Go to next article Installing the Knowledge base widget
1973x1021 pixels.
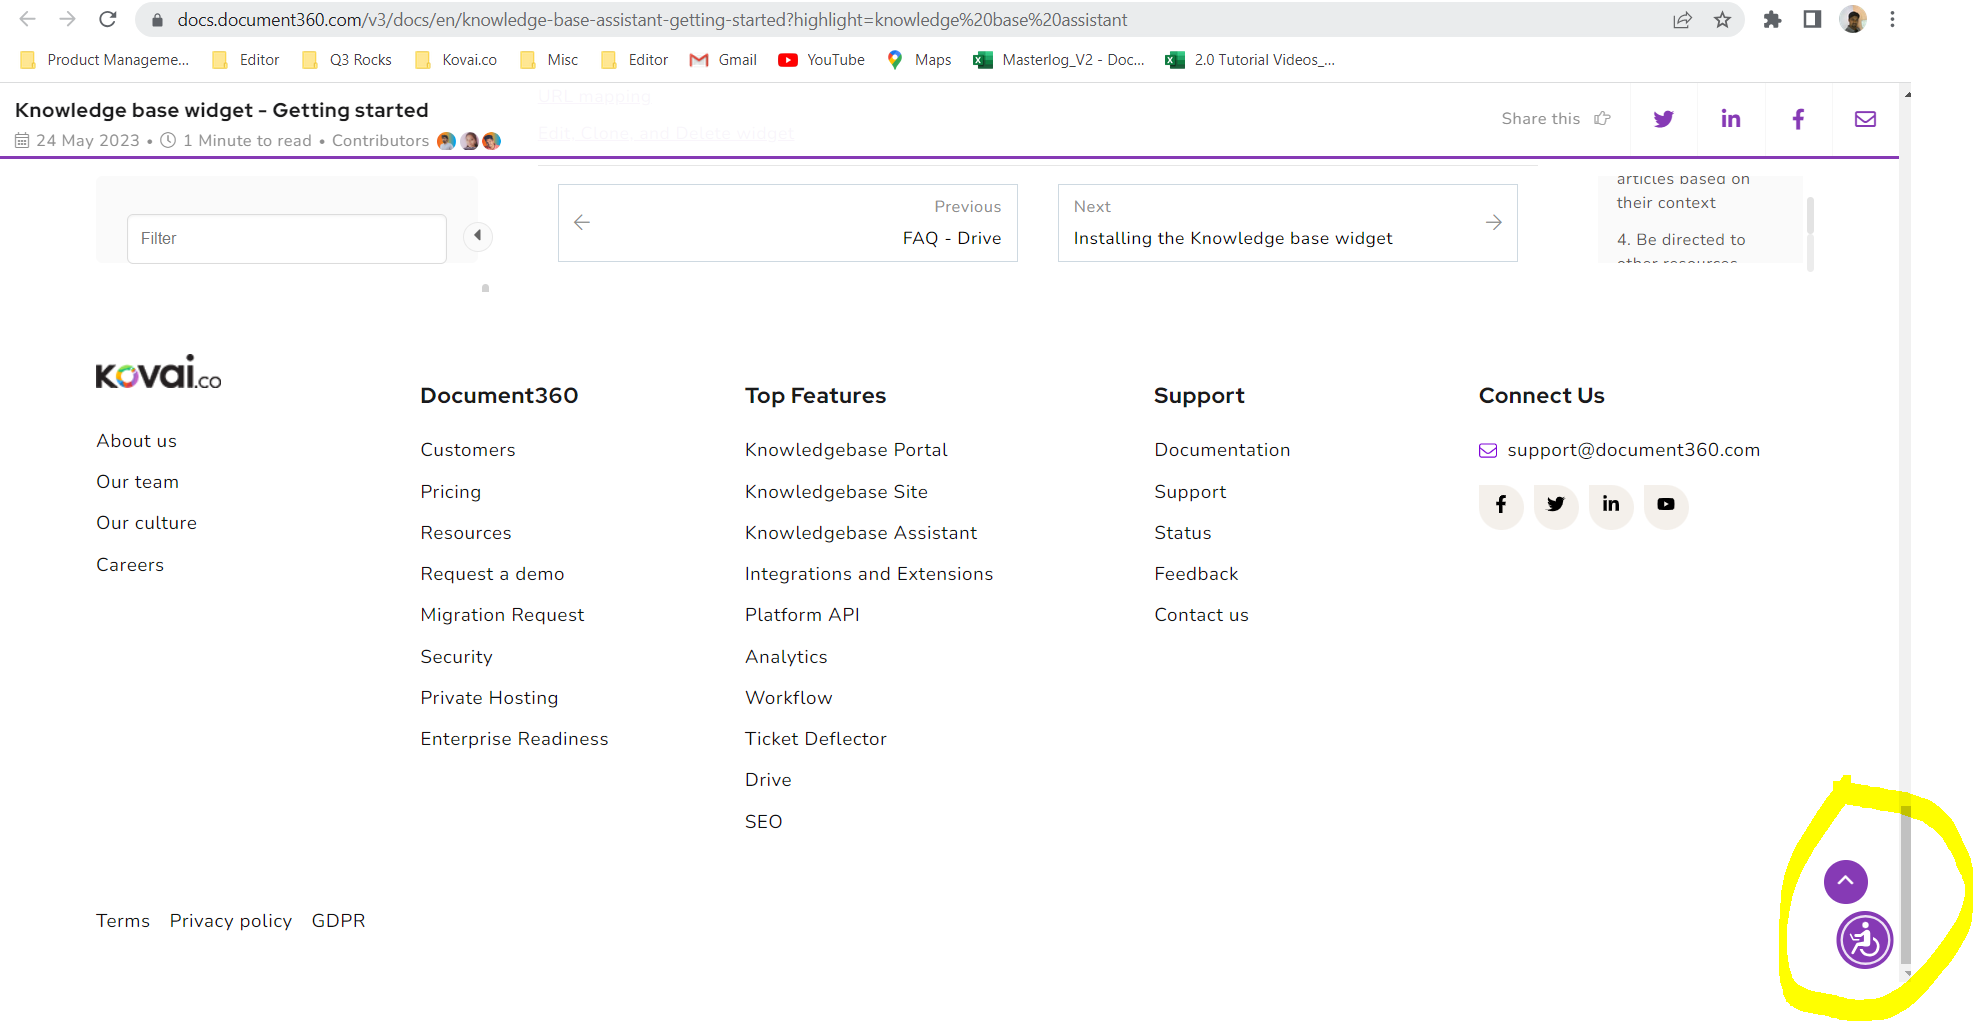click(1287, 223)
